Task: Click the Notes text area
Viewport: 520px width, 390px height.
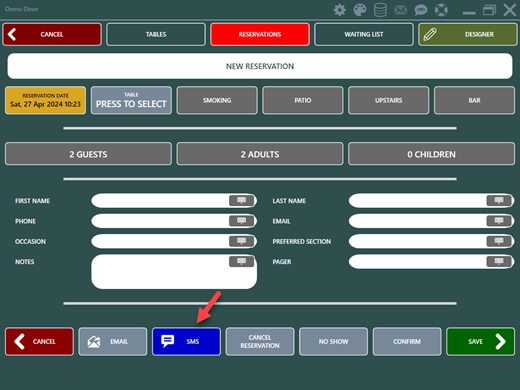Action: click(174, 272)
